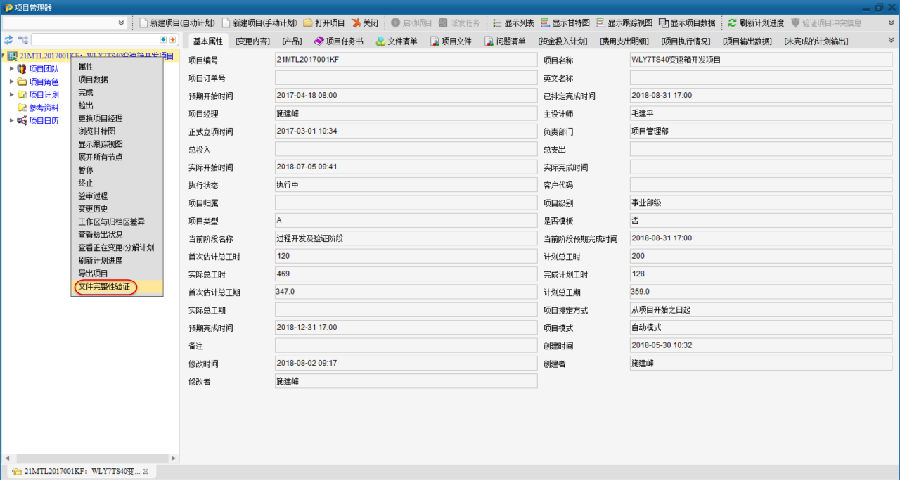Expand the top-left toolbar chevron dropdown
The width and height of the screenshot is (900, 480).
click(x=121, y=23)
